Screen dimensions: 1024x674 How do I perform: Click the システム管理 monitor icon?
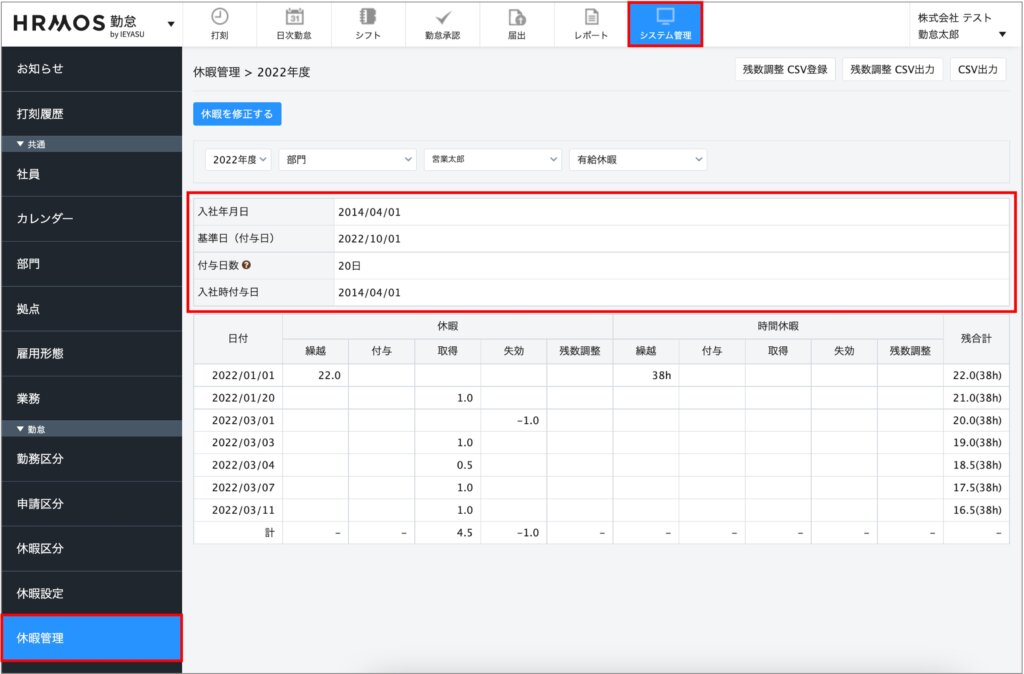pyautogui.click(x=665, y=16)
